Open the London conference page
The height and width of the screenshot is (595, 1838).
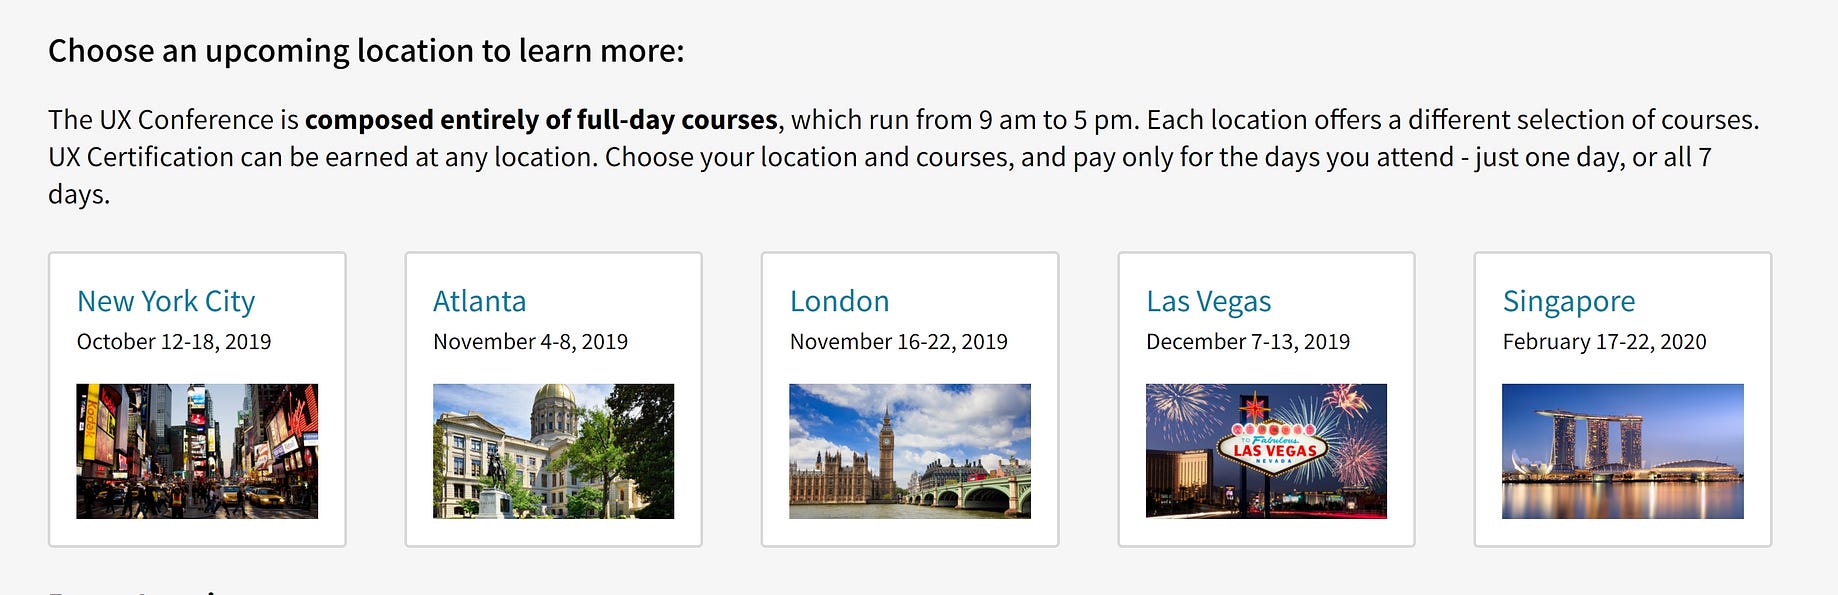pos(838,300)
